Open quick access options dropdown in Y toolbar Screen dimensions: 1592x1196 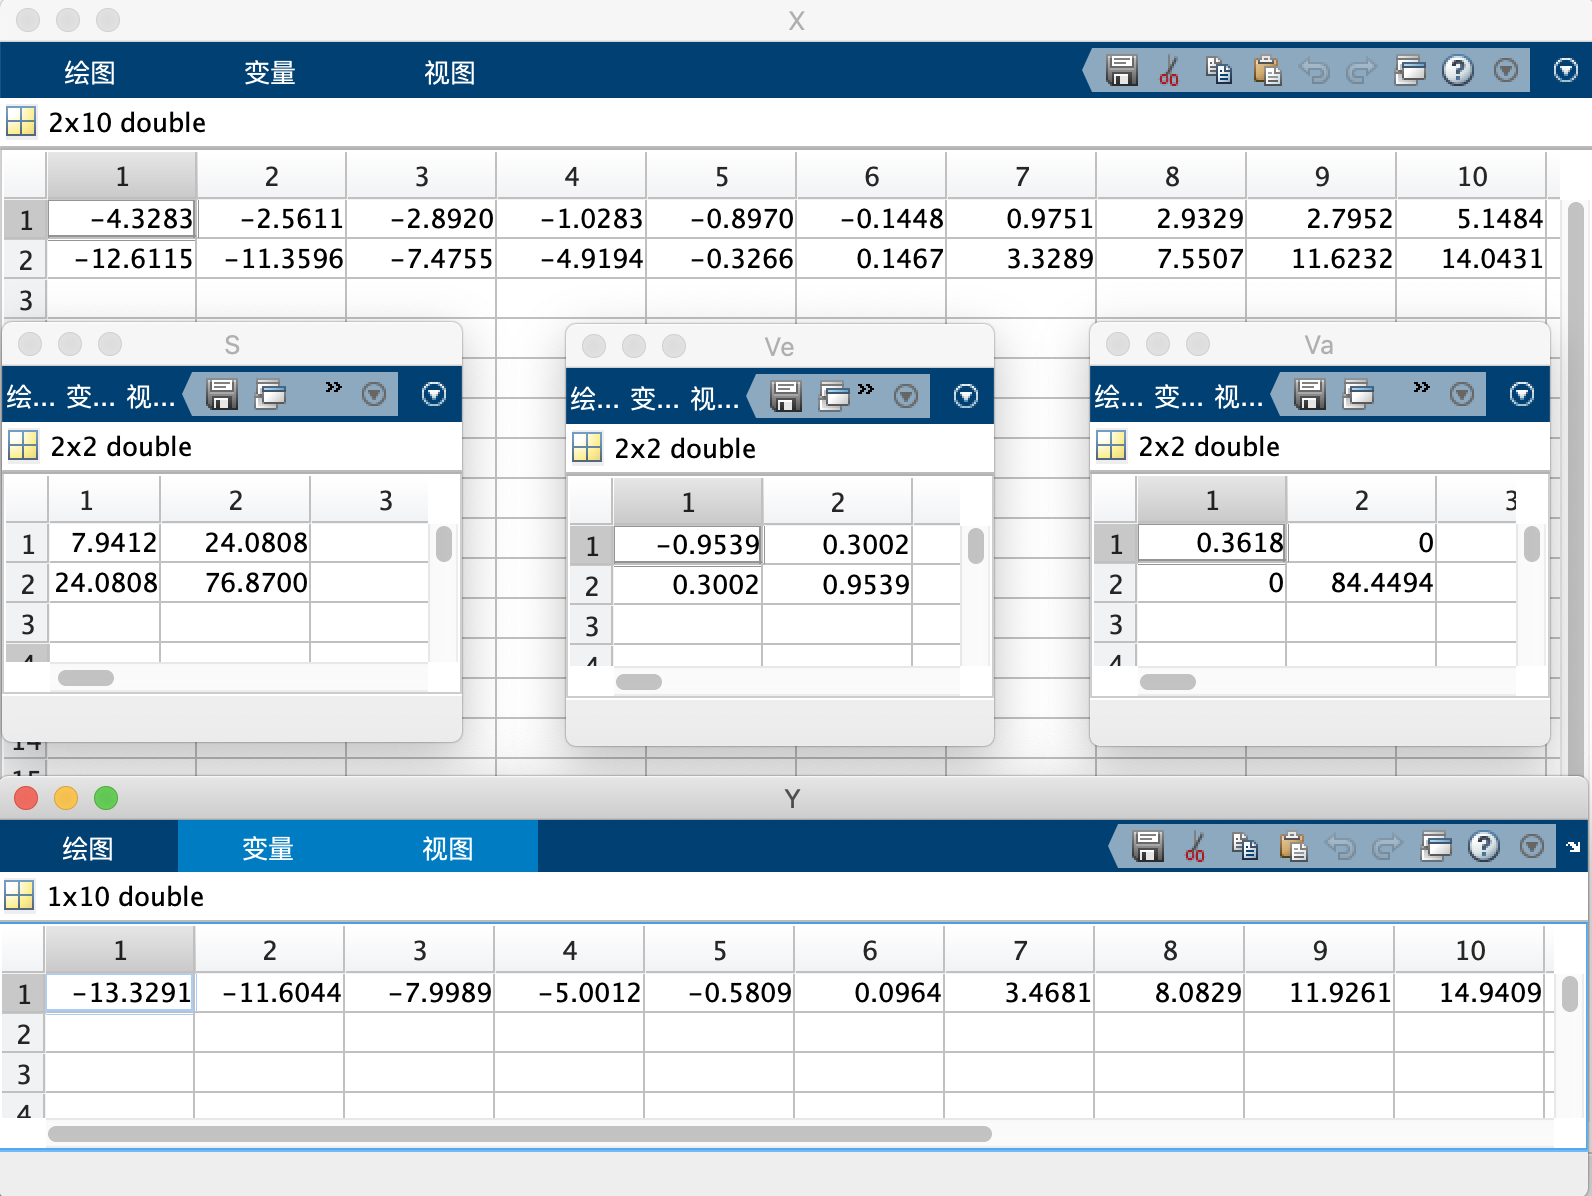pyautogui.click(x=1532, y=846)
